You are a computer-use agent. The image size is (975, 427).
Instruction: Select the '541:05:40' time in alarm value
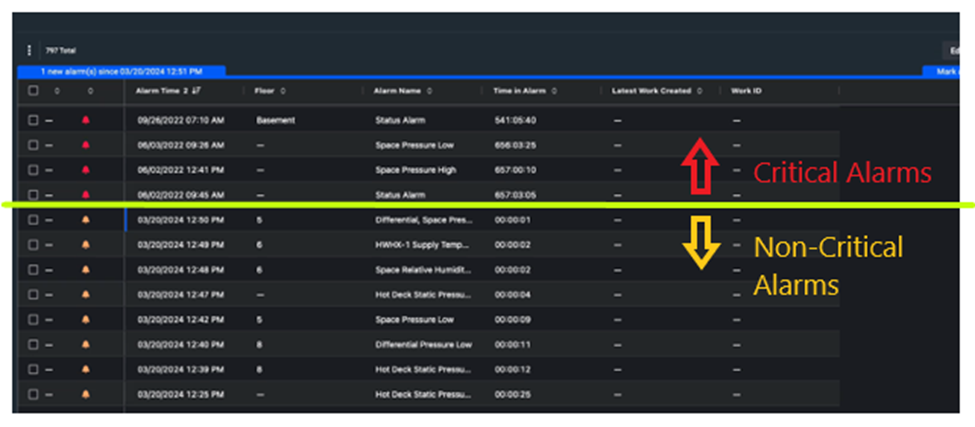[515, 121]
